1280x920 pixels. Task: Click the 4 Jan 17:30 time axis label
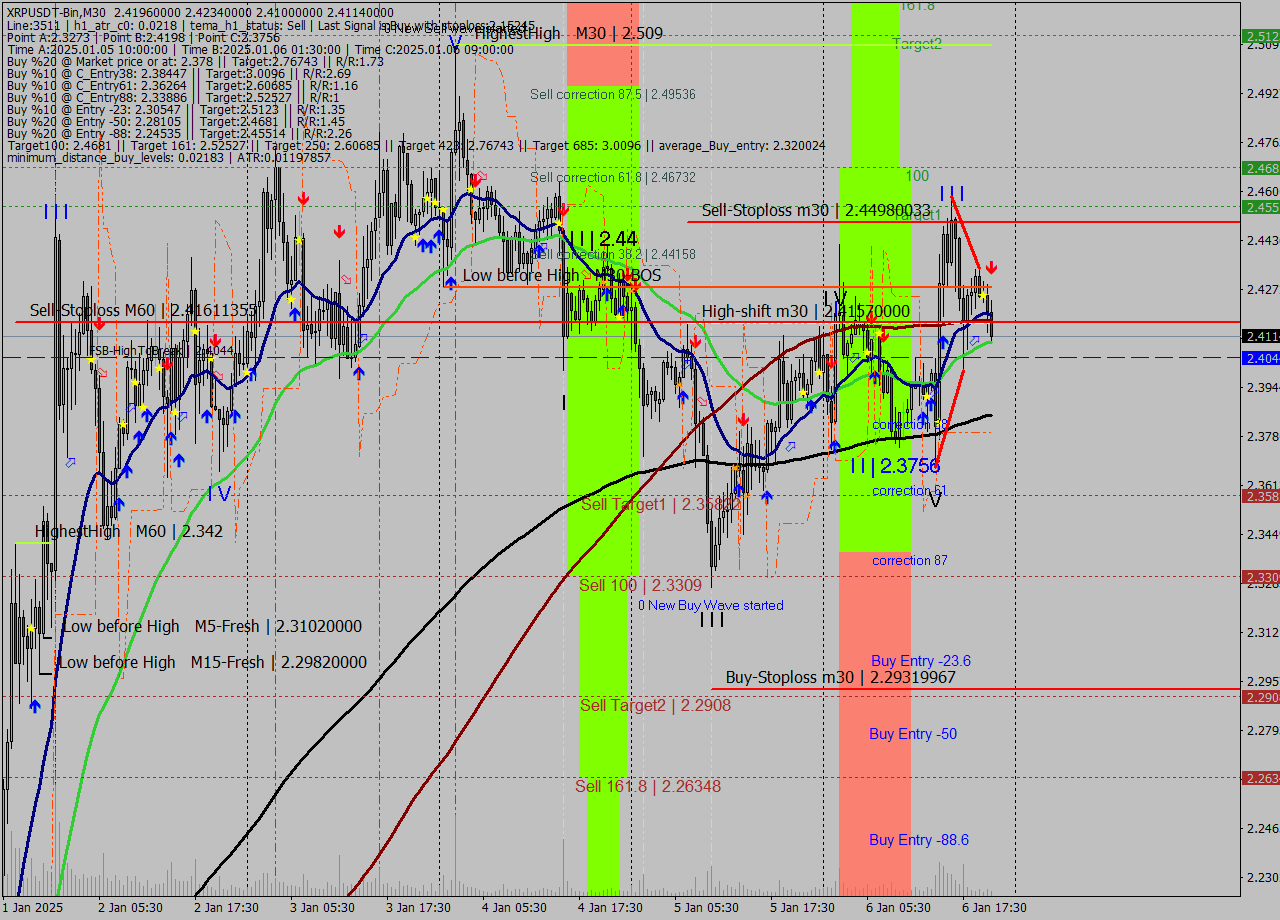[610, 908]
